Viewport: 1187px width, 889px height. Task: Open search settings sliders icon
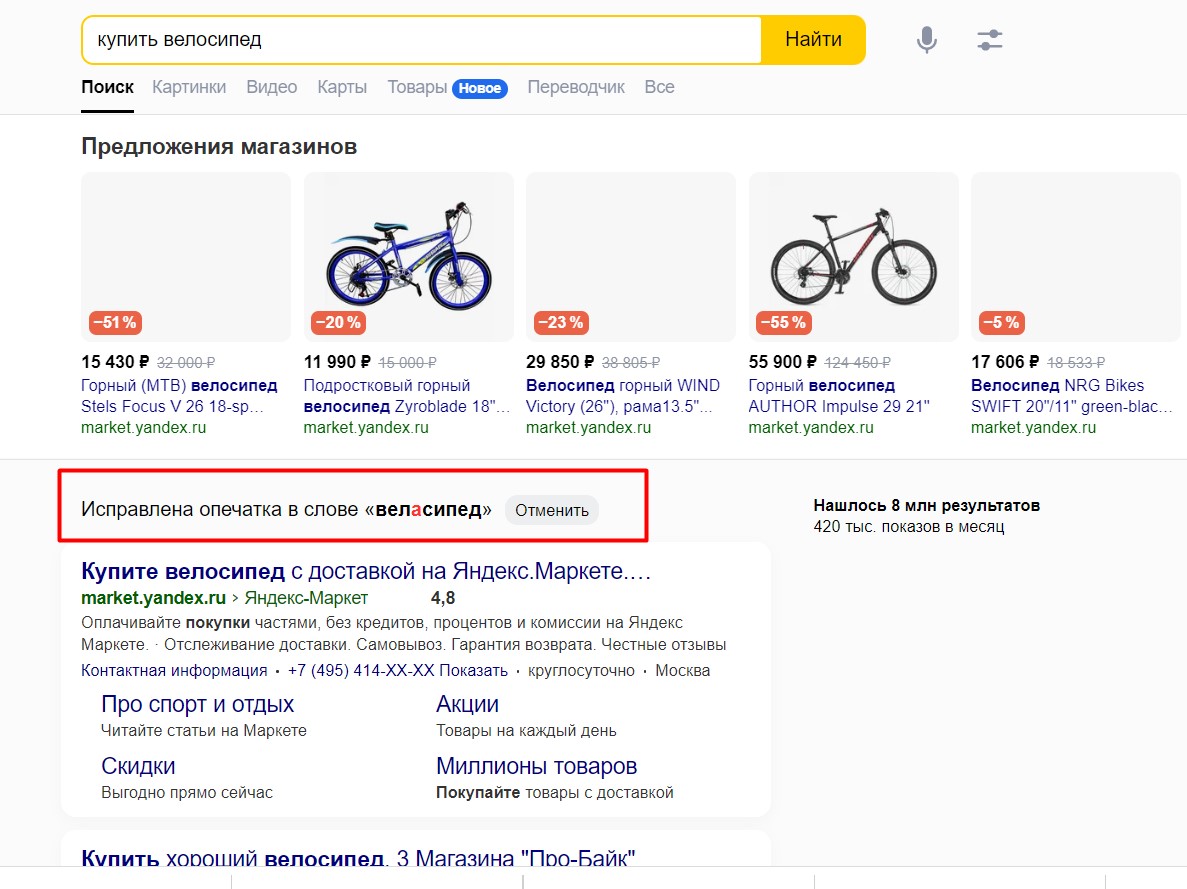pyautogui.click(x=989, y=39)
